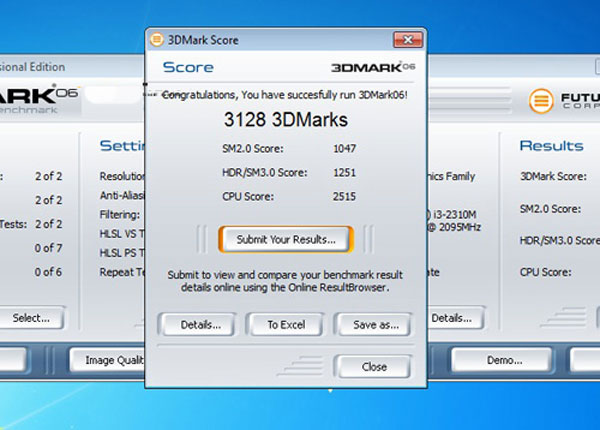Click the Results heading in main window

(551, 146)
